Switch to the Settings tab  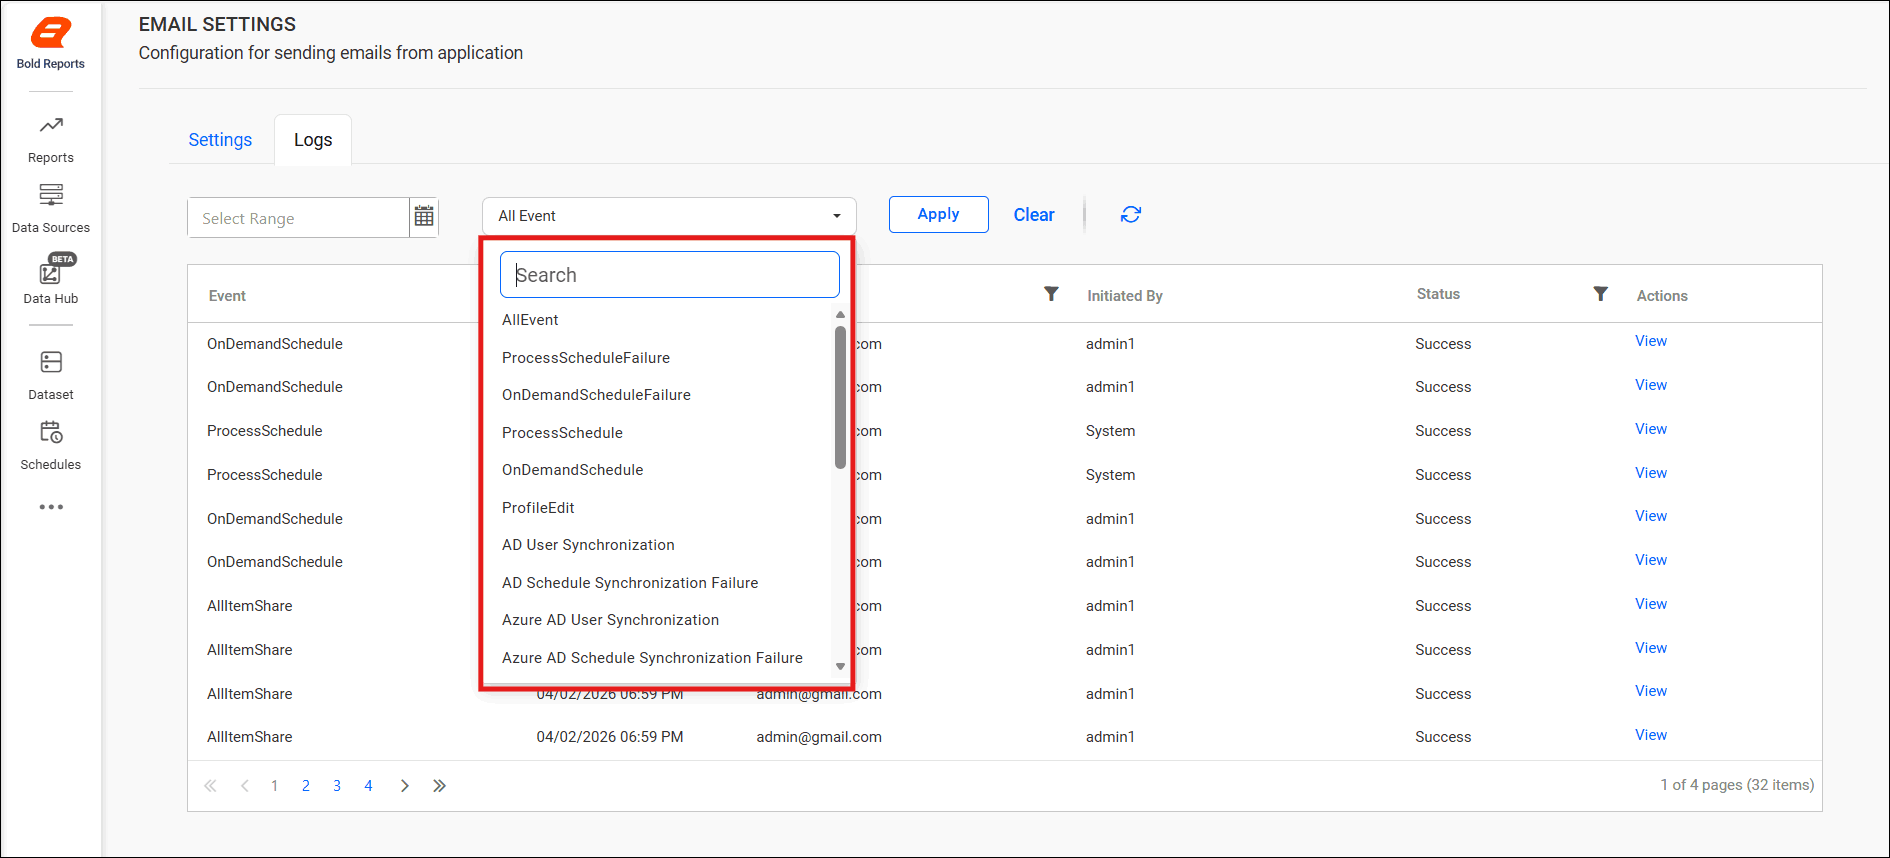220,140
